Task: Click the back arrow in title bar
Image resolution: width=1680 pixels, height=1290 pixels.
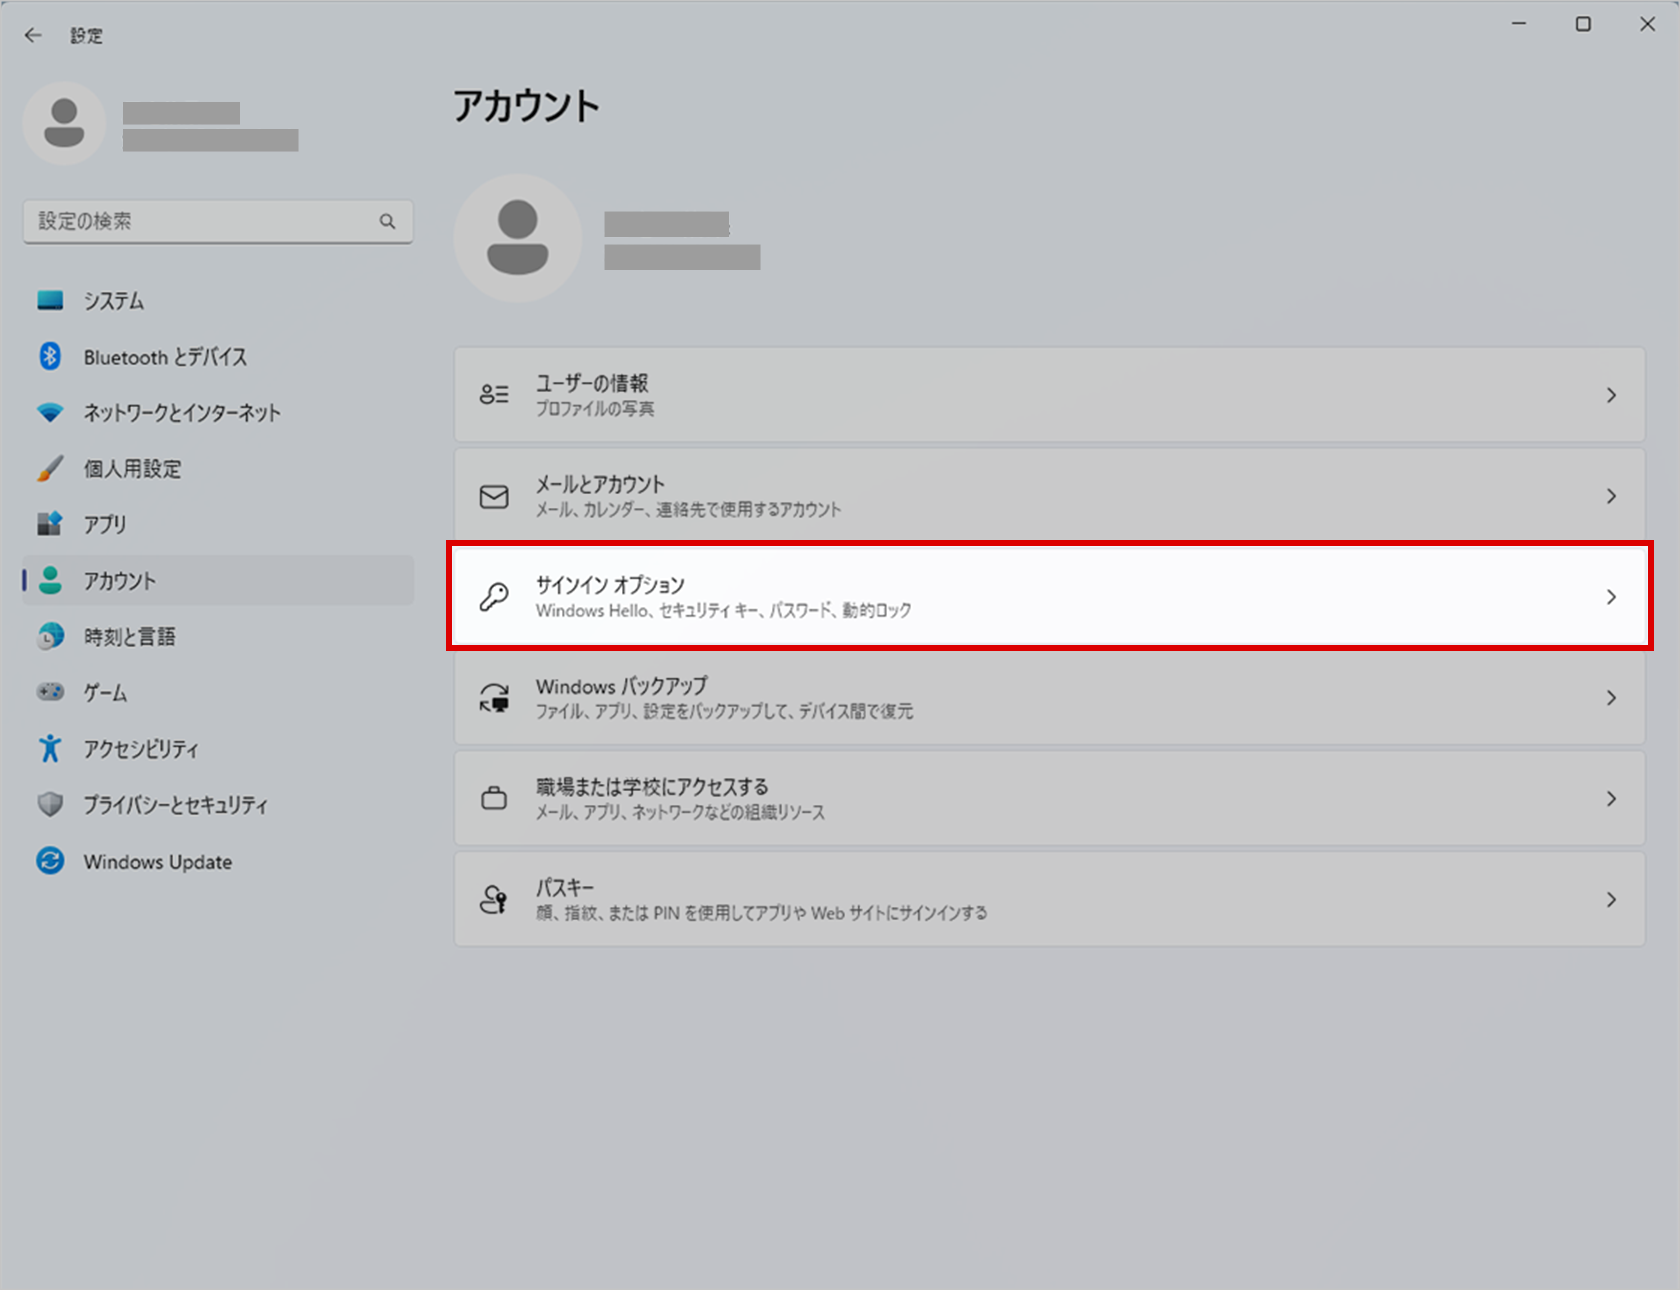Action: coord(33,36)
